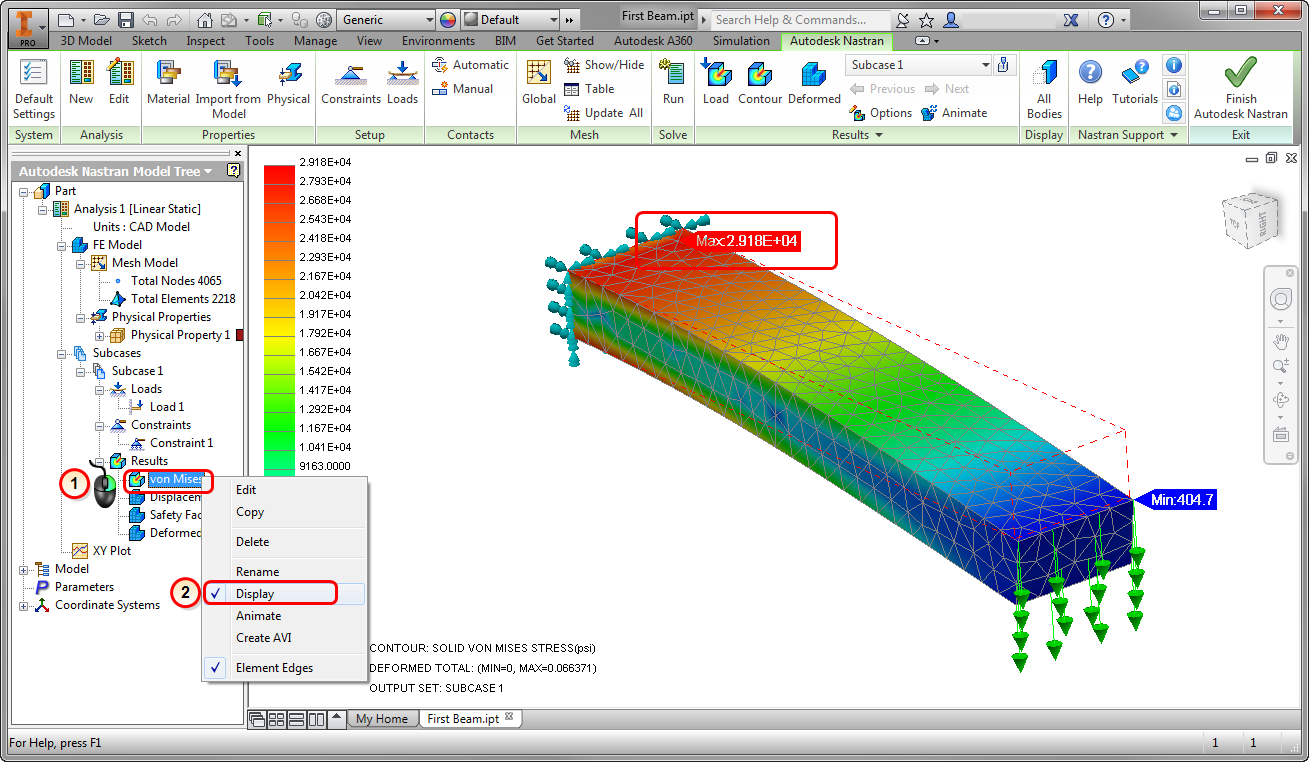Click the Autodesk Exchange X icon
The image size is (1309, 762).
1071,19
